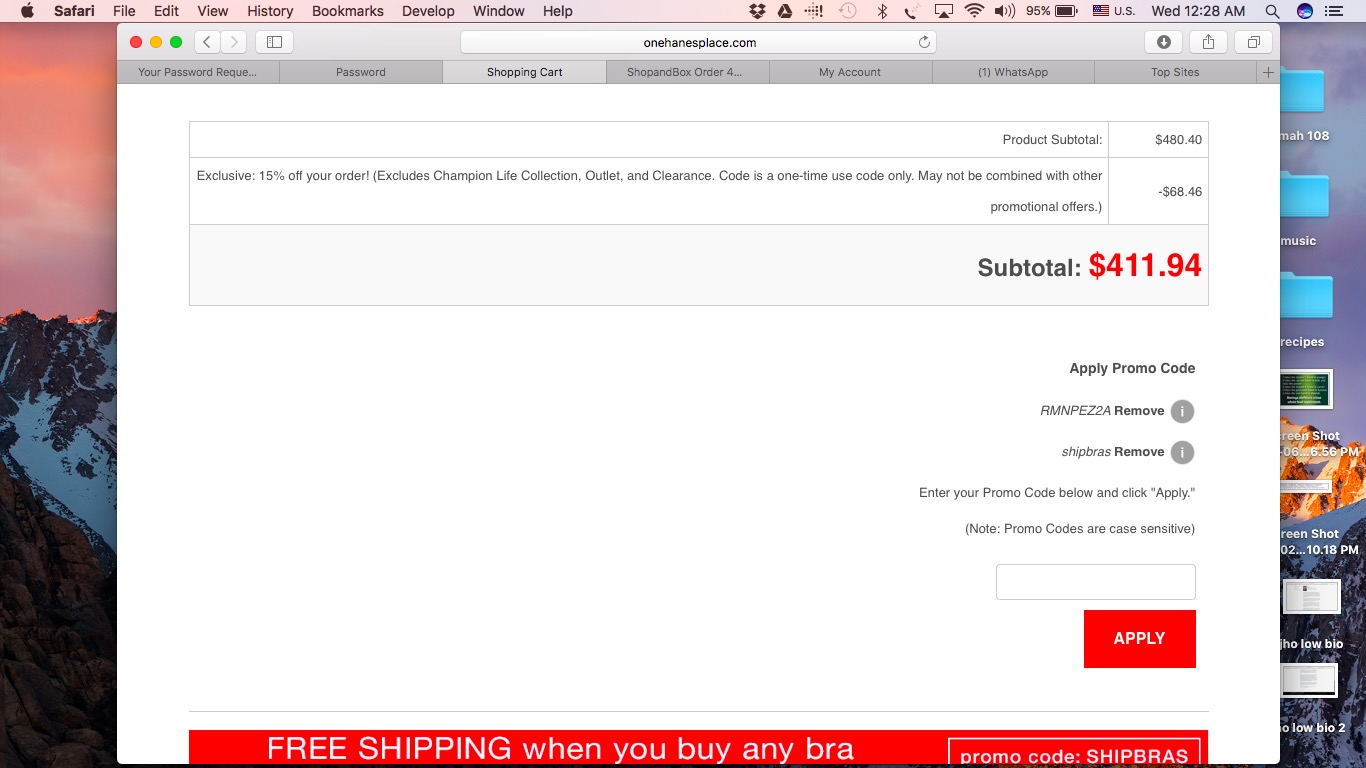This screenshot has width=1366, height=768.
Task: Open the View menu
Action: pyautogui.click(x=213, y=11)
